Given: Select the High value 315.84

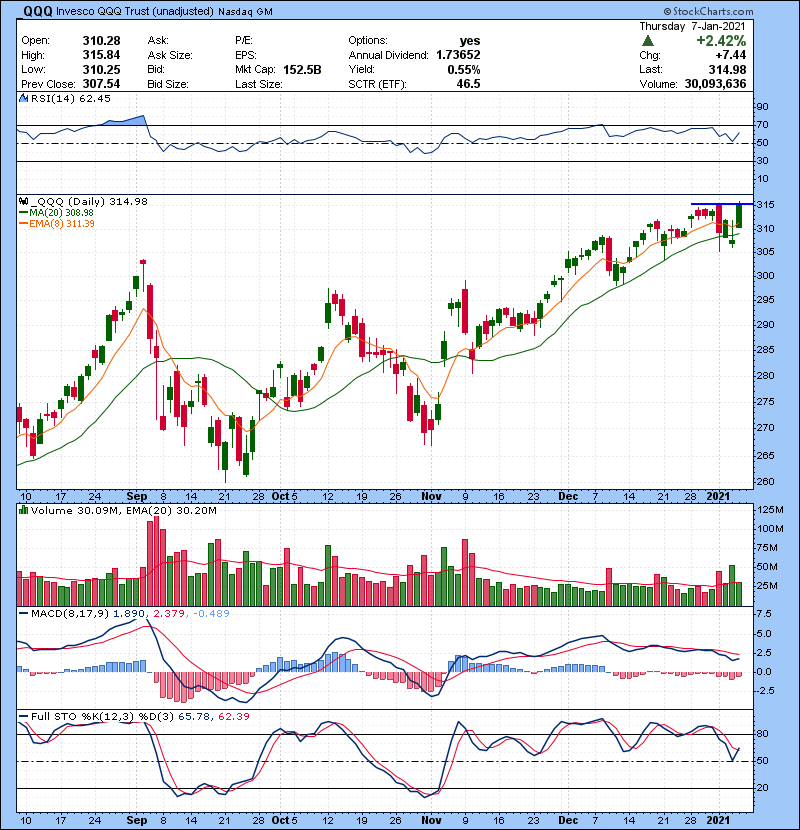Looking at the screenshot, I should click(x=101, y=55).
